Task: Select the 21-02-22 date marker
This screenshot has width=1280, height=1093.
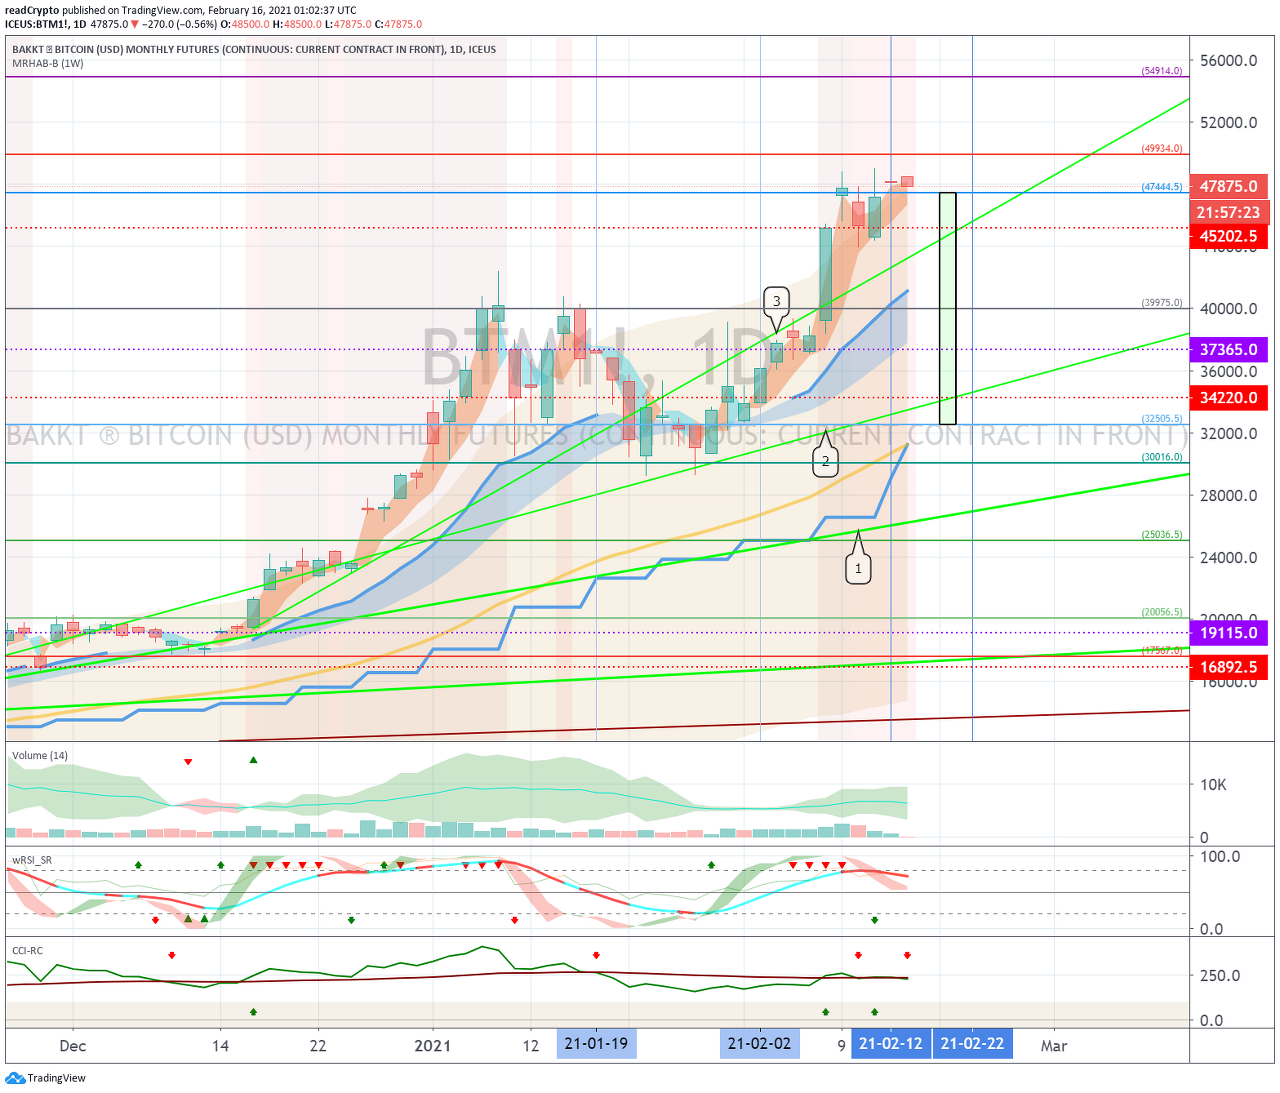Action: point(972,1044)
